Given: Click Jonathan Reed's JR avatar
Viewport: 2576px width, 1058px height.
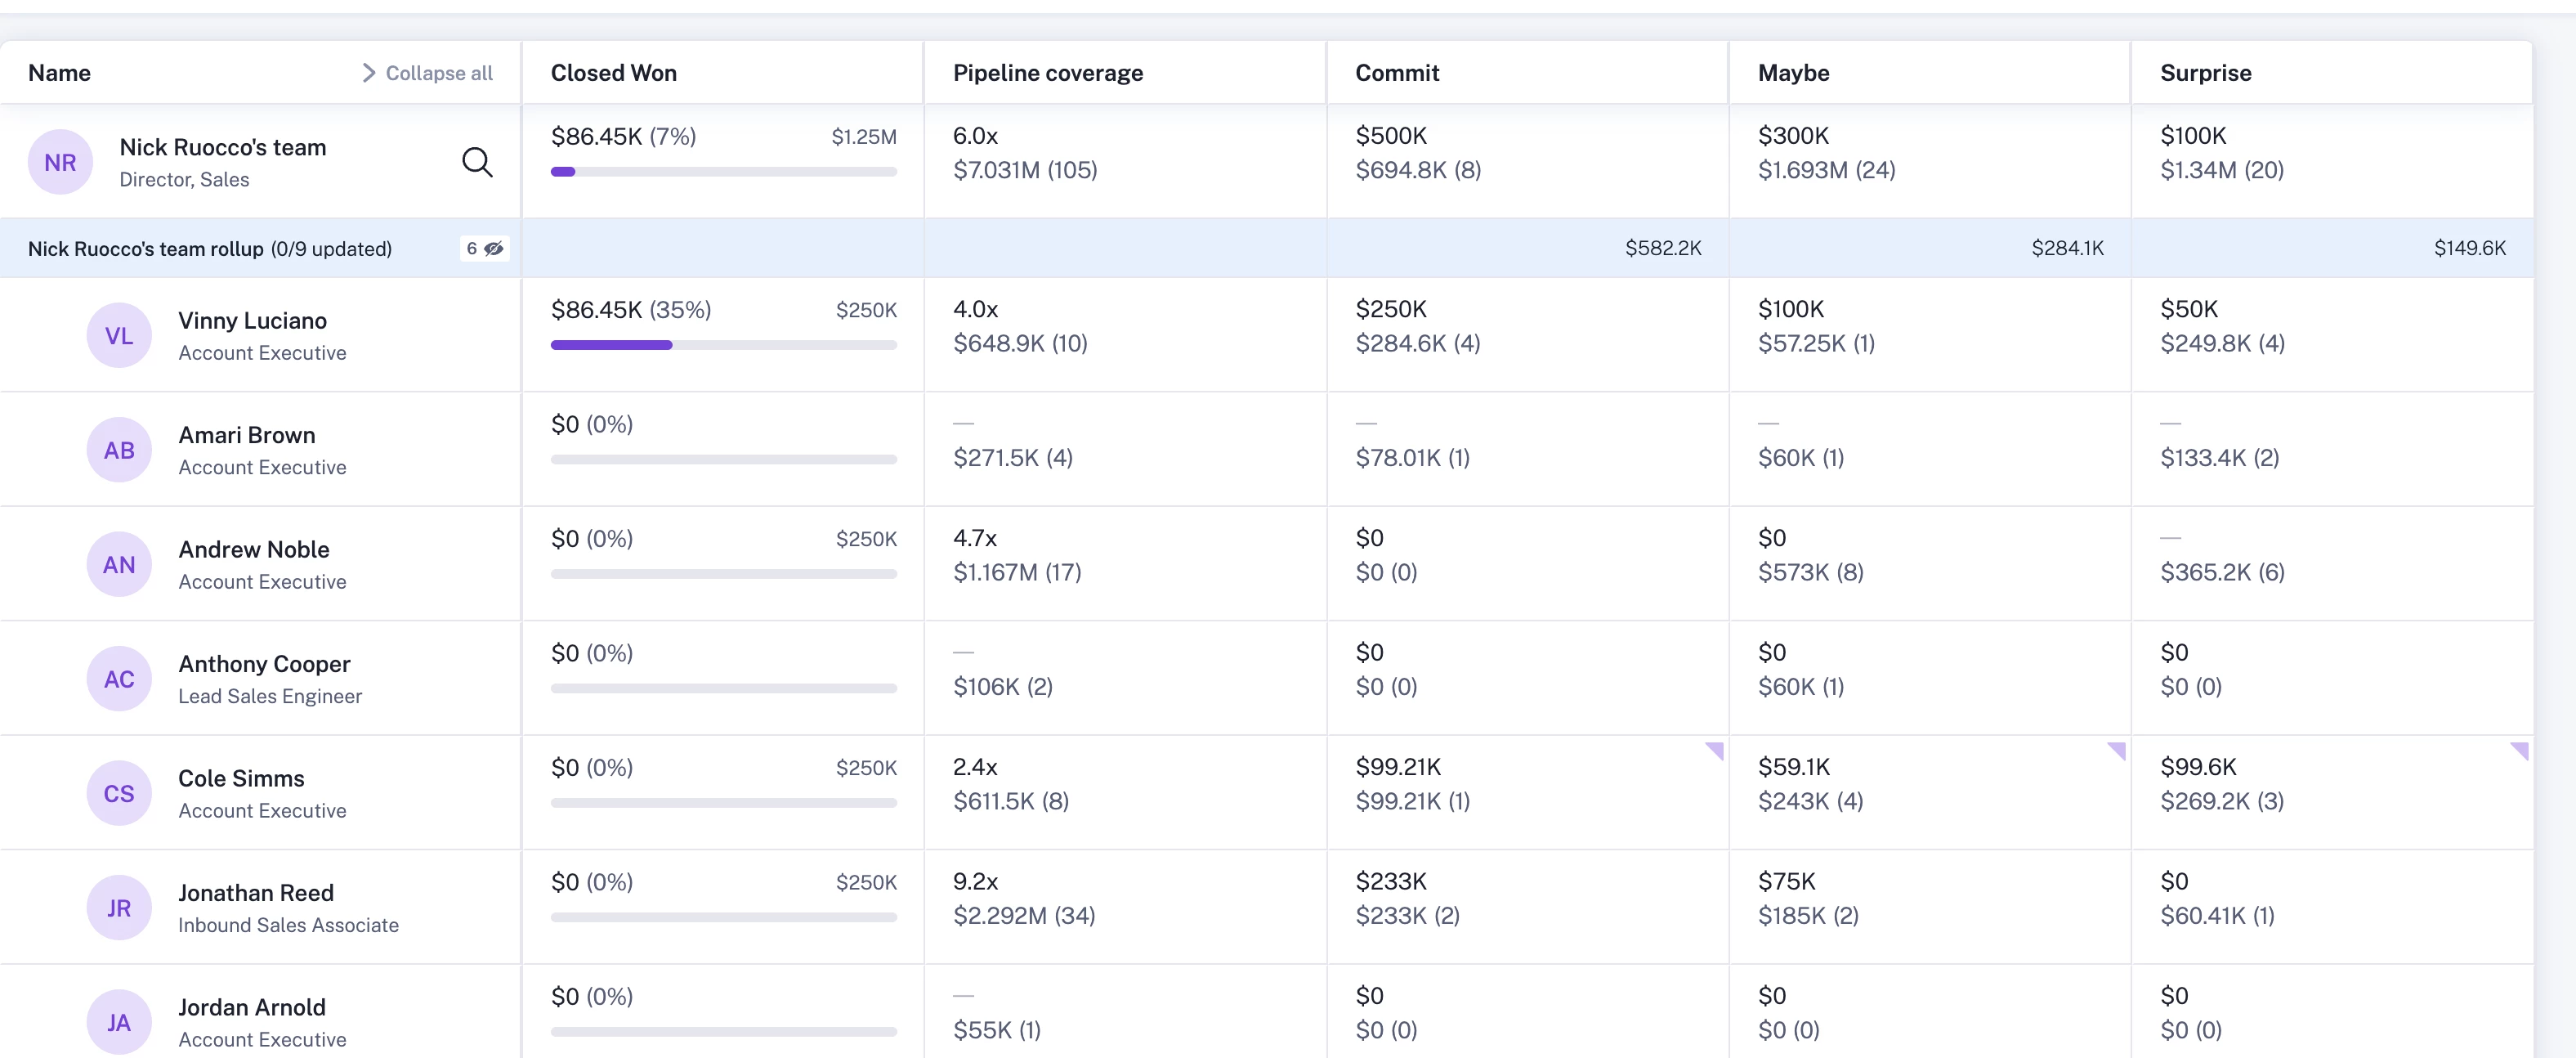Looking at the screenshot, I should (119, 908).
